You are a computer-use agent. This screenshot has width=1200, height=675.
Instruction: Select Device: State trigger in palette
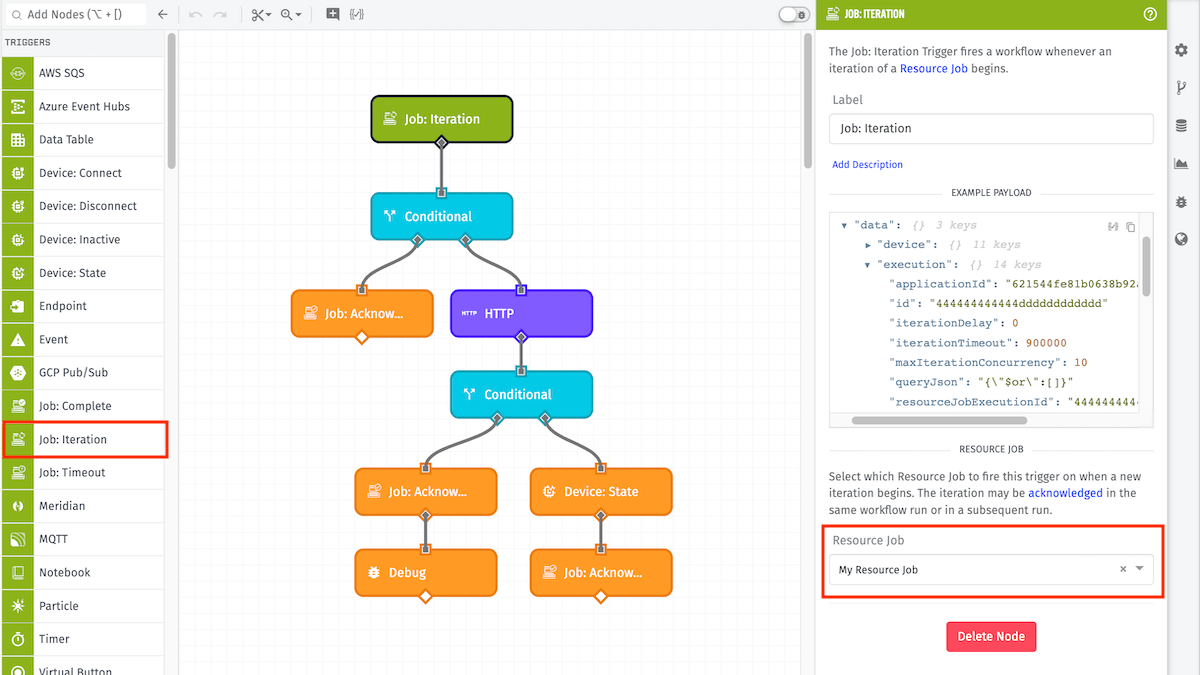coord(82,273)
